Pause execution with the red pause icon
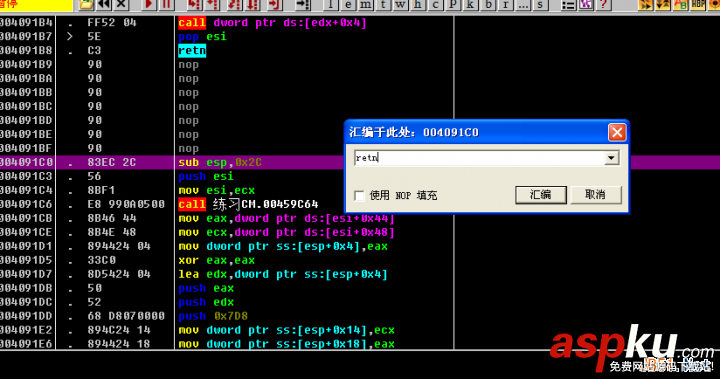This screenshot has width=720, height=379. tap(166, 5)
